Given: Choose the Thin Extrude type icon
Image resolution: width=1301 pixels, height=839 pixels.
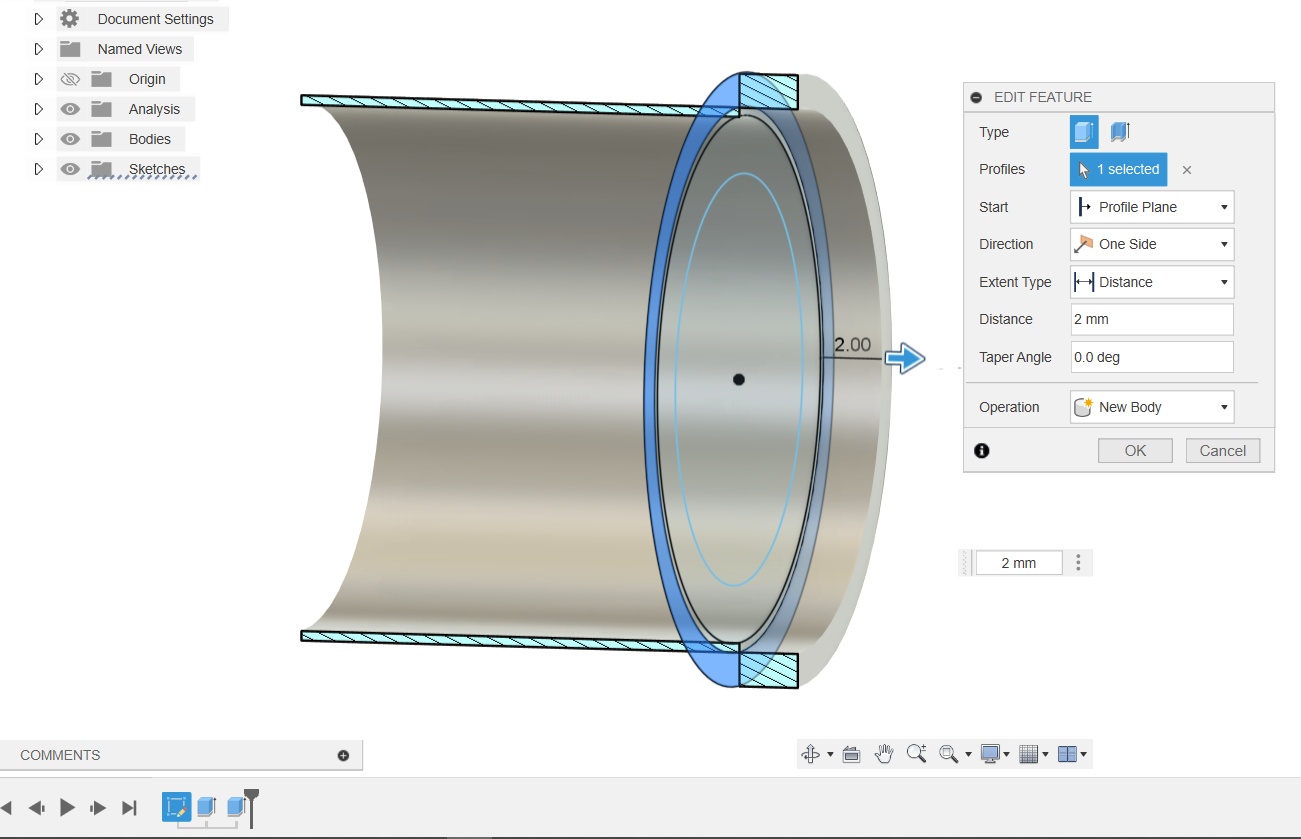Looking at the screenshot, I should (1120, 132).
